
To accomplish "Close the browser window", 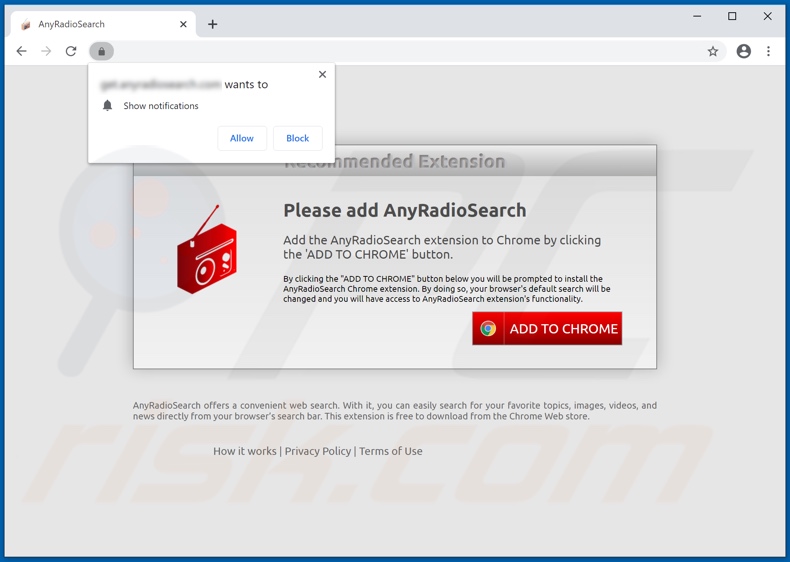I will pyautogui.click(x=767, y=16).
